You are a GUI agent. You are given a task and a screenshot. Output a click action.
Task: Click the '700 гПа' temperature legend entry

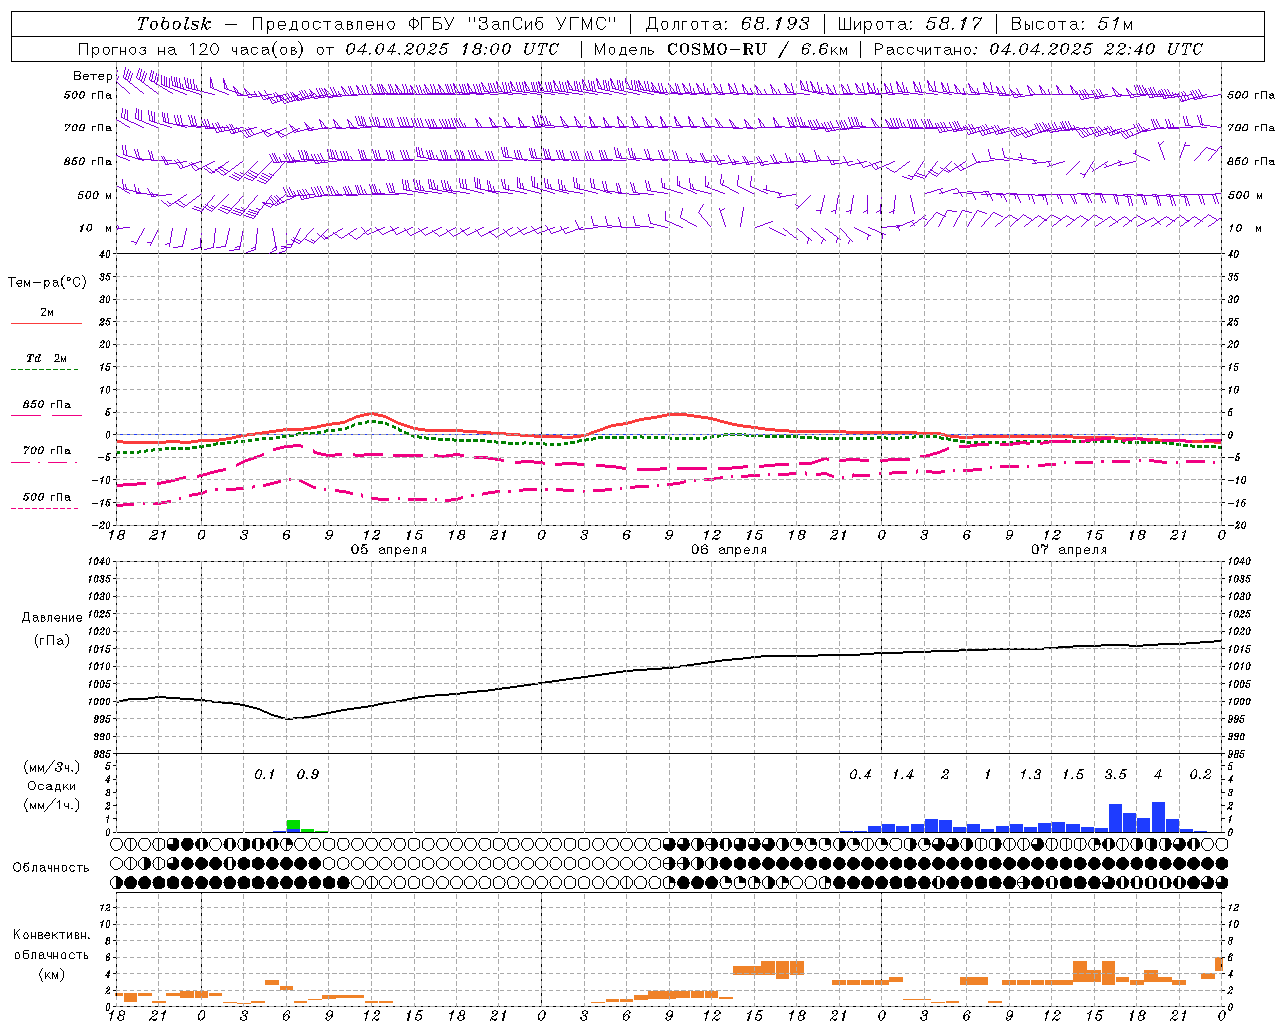click(47, 450)
